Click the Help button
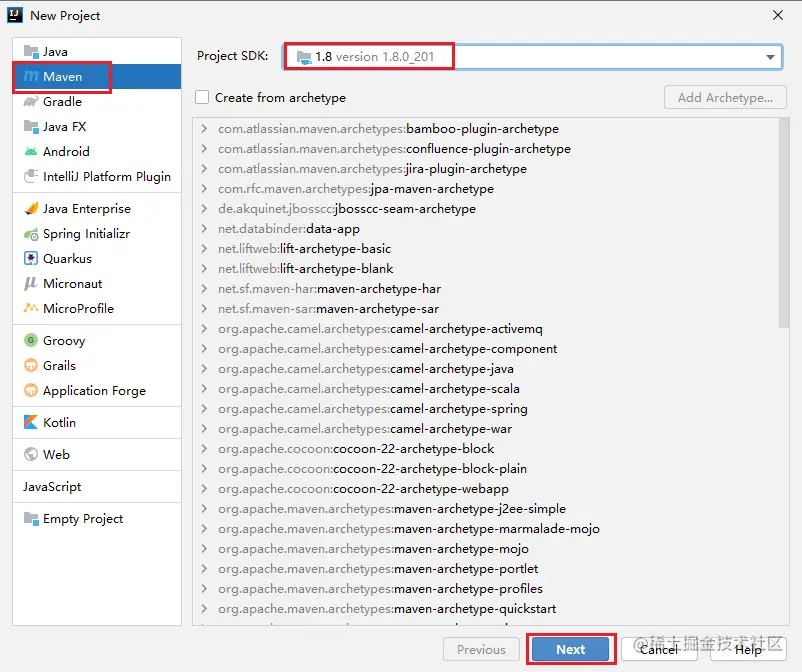Image resolution: width=802 pixels, height=672 pixels. (748, 649)
